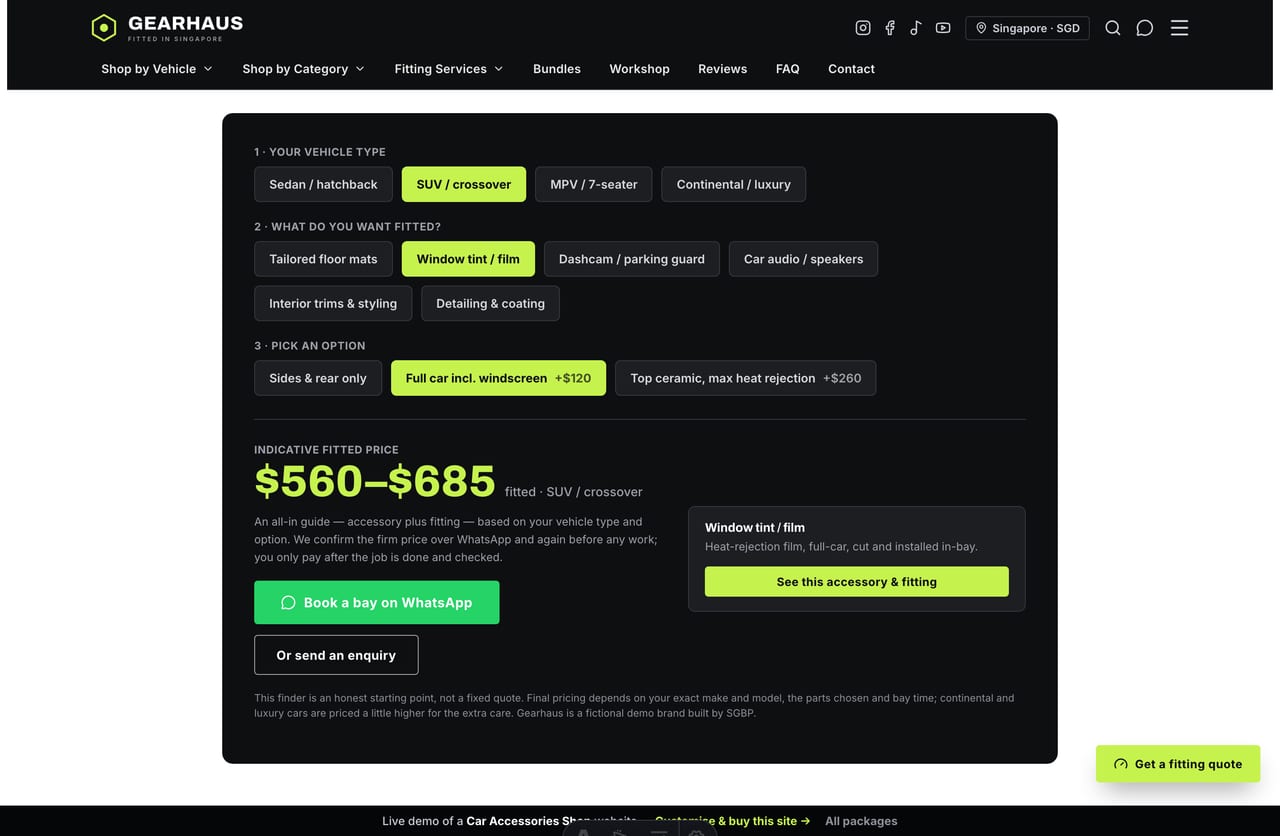Select Continental / luxury vehicle type
This screenshot has height=836, width=1280.
(x=733, y=184)
